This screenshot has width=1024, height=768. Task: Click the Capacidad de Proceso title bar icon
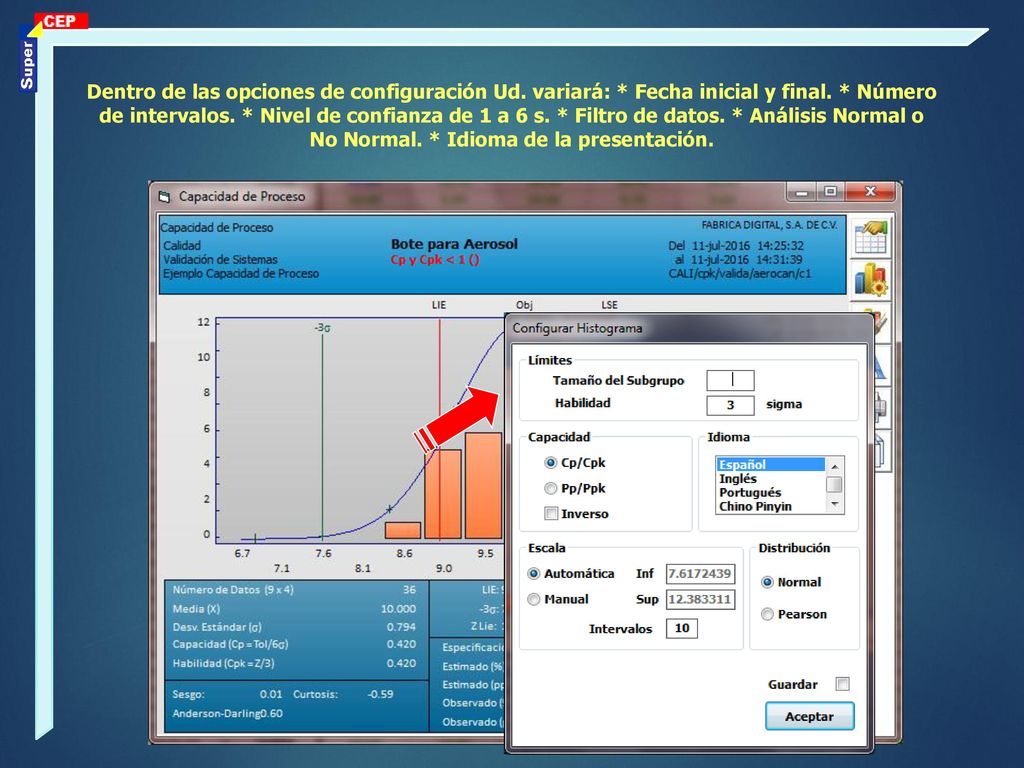(x=165, y=197)
